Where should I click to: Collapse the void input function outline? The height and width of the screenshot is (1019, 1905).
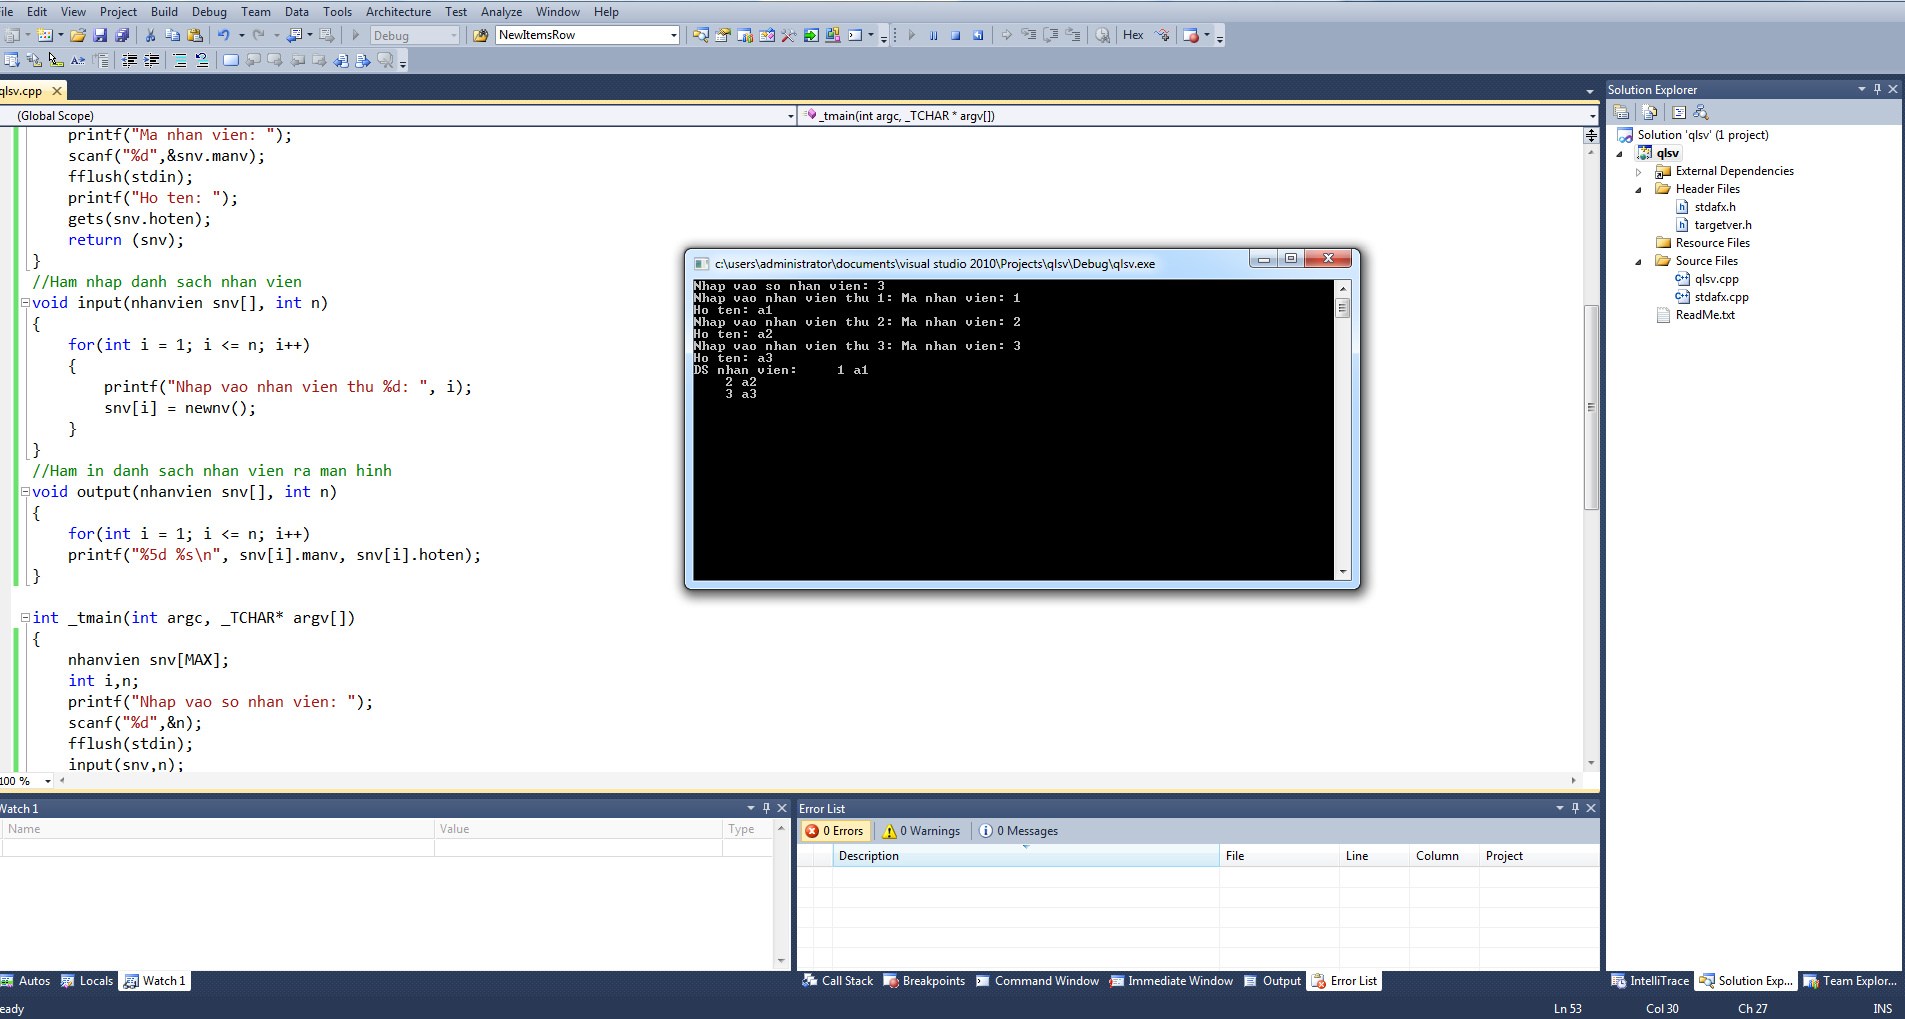coord(25,303)
